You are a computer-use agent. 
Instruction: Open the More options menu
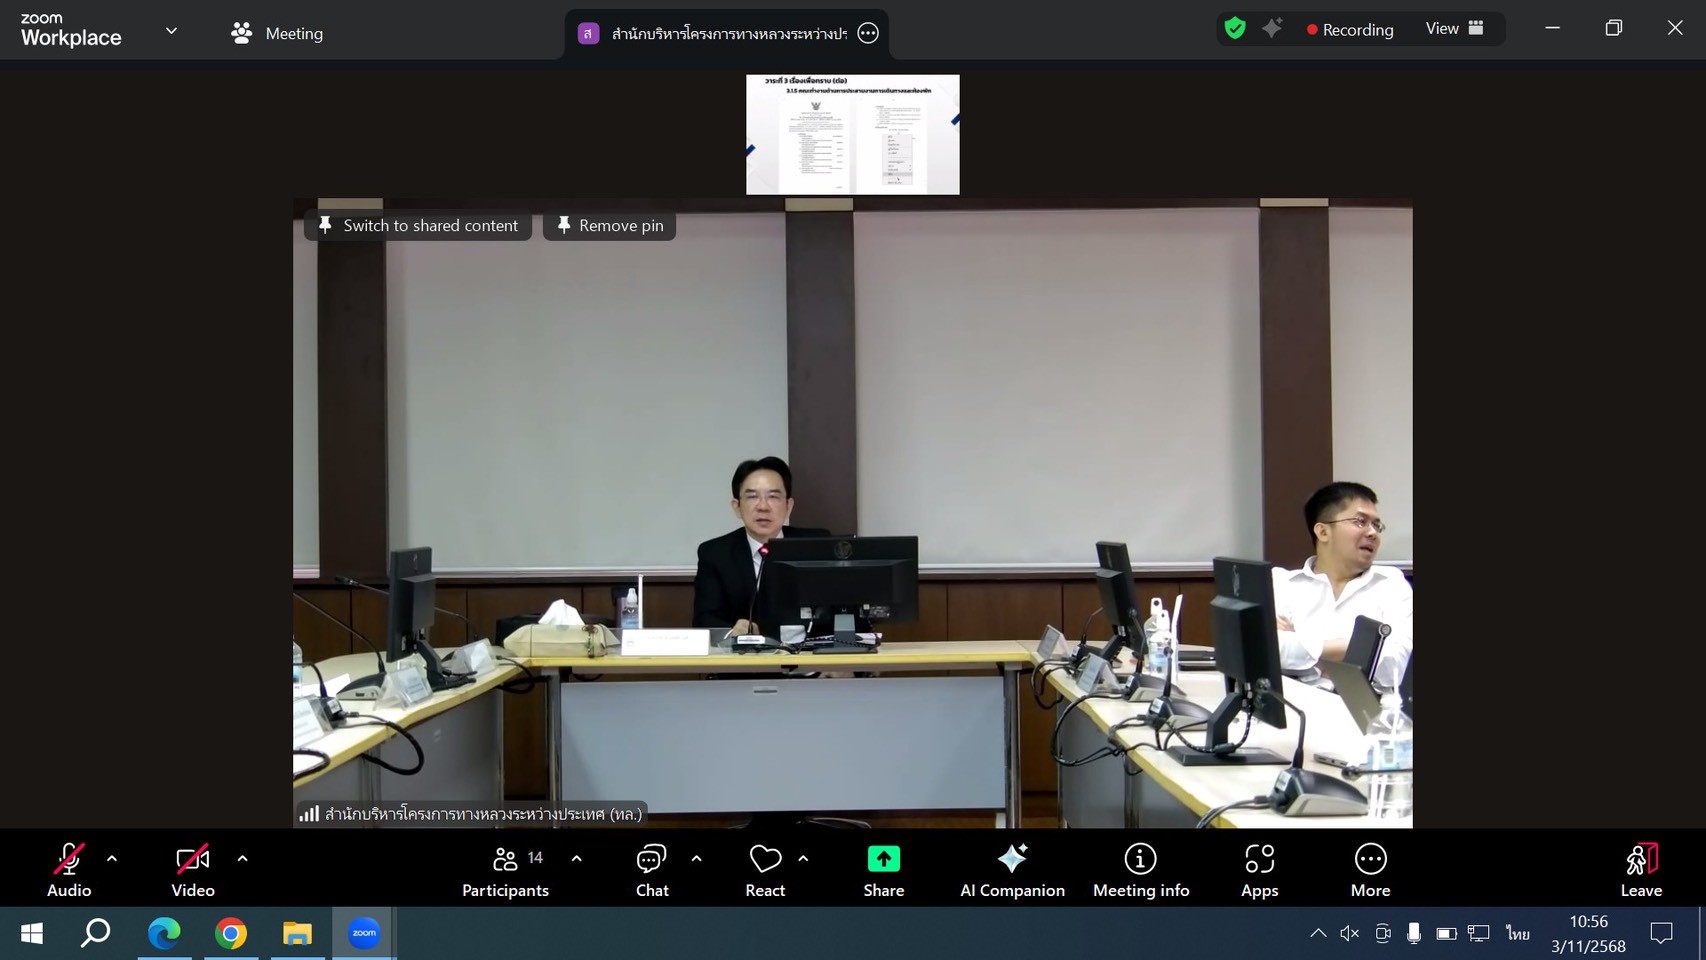point(1370,870)
